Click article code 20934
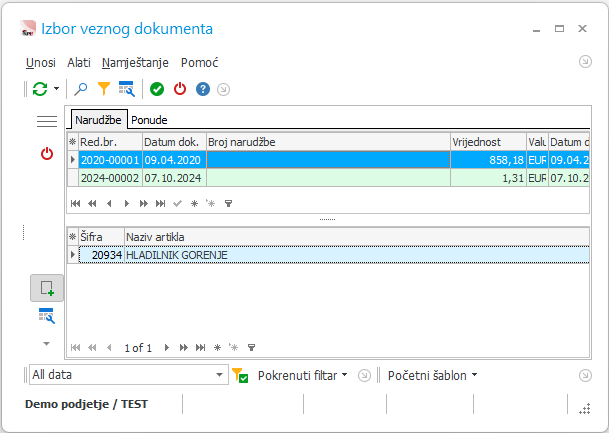The width and height of the screenshot is (609, 433). [101, 255]
